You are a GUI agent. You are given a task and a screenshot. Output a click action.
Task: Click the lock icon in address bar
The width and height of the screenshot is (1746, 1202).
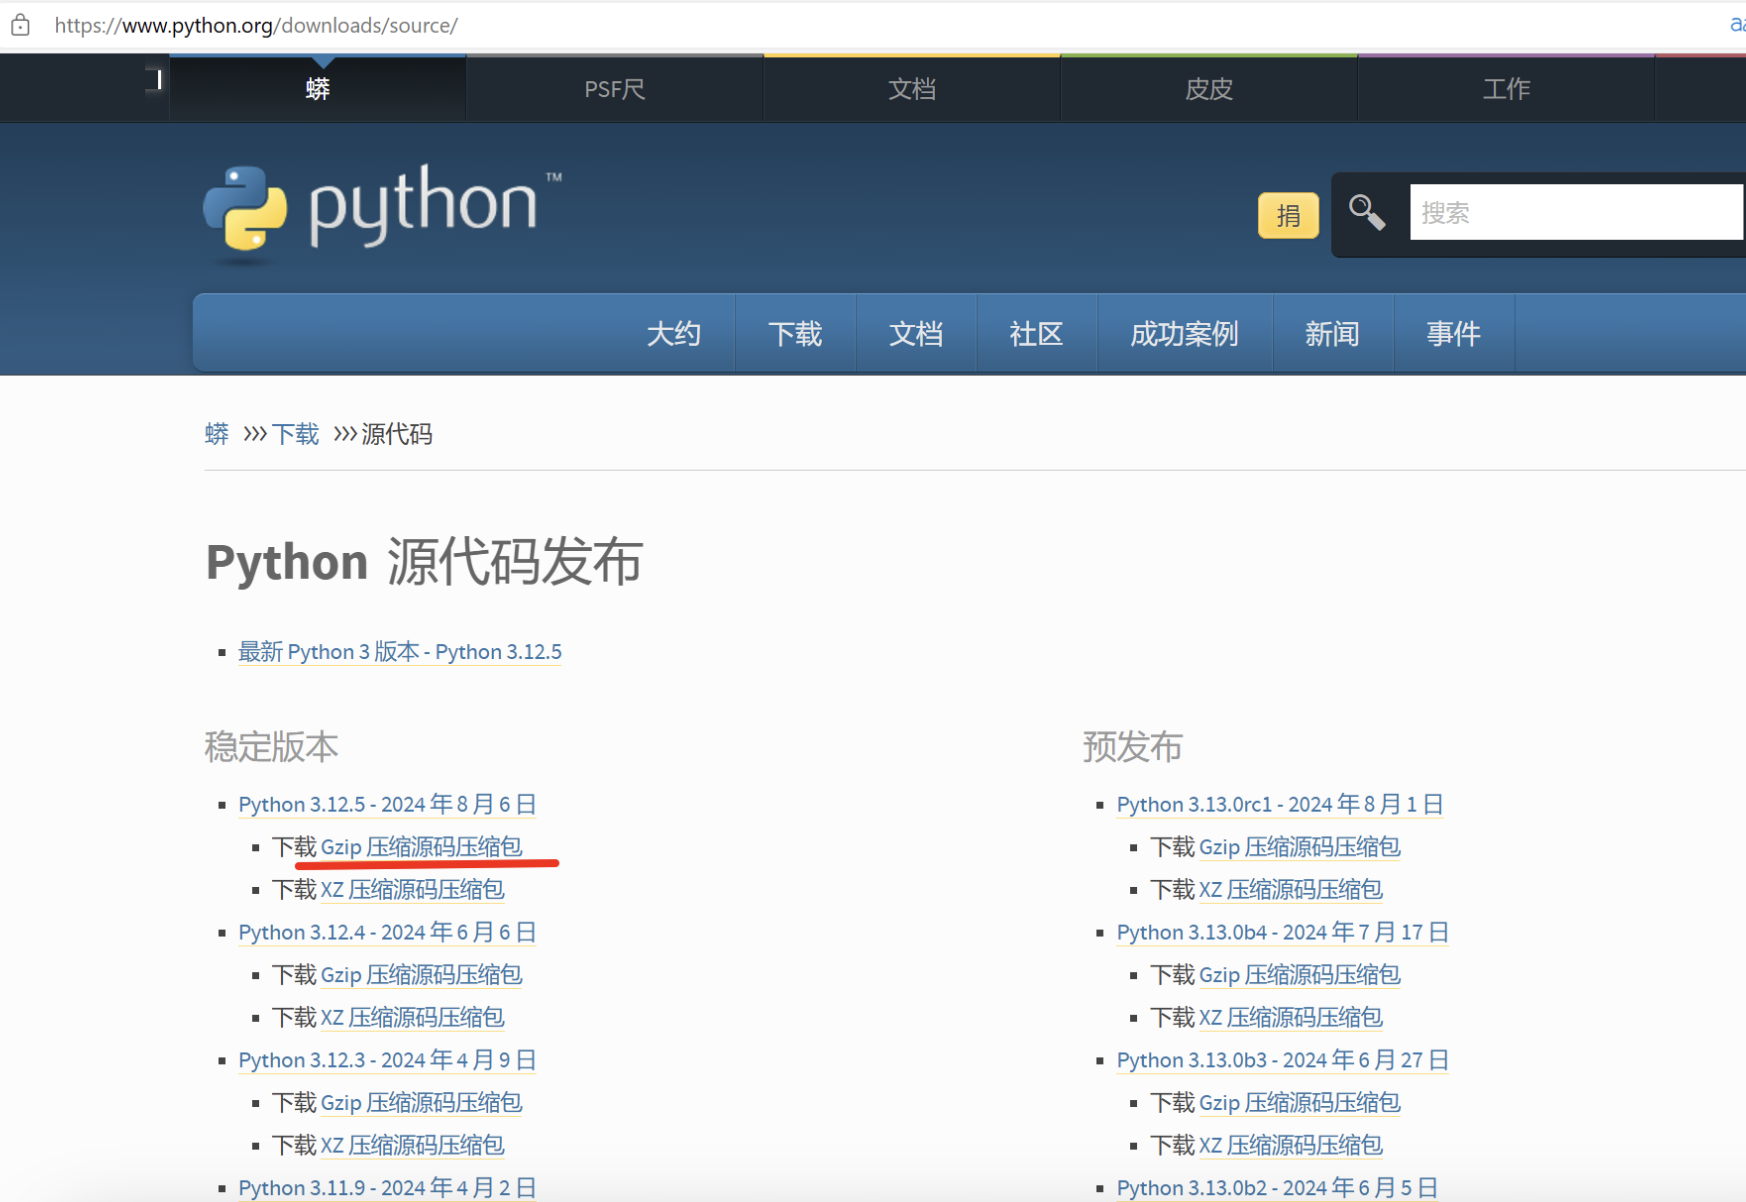tap(20, 25)
